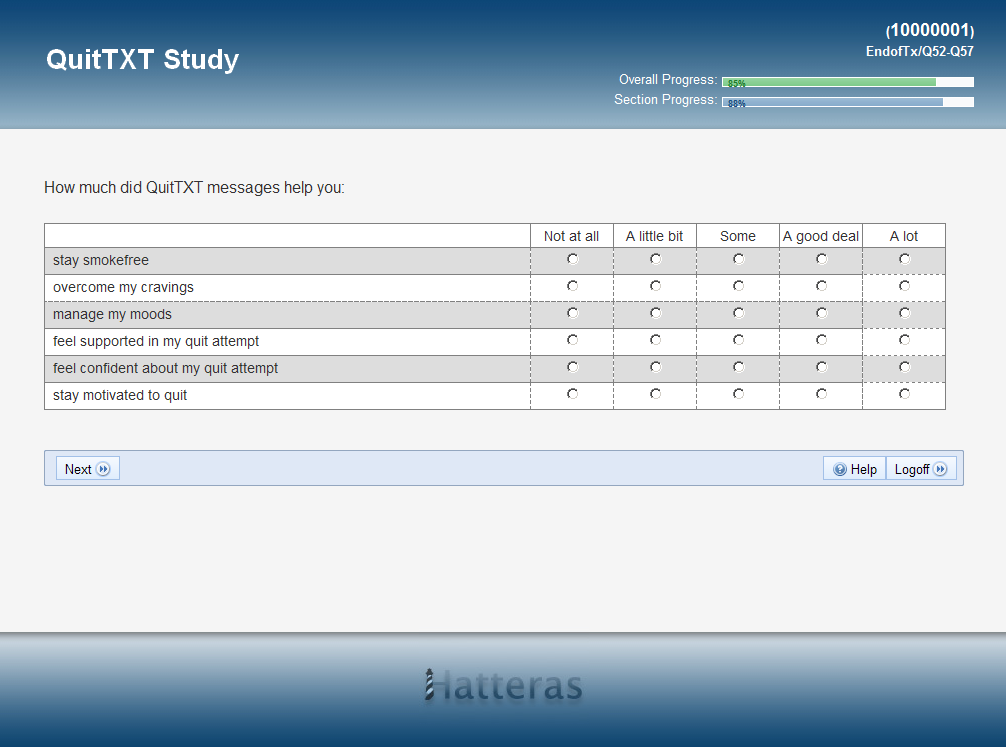
Task: Mark 'A lot' for manage my moods
Action: click(x=904, y=313)
